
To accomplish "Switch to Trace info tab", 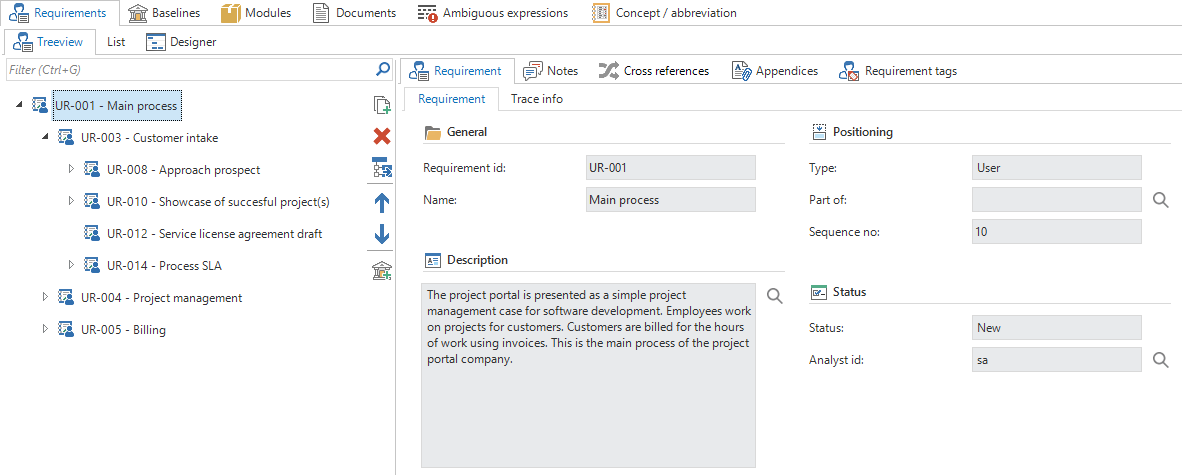I will pos(536,99).
